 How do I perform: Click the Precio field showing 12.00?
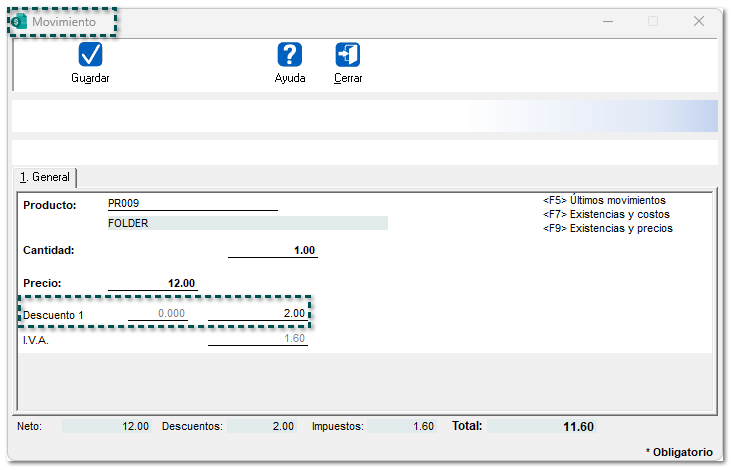point(153,283)
